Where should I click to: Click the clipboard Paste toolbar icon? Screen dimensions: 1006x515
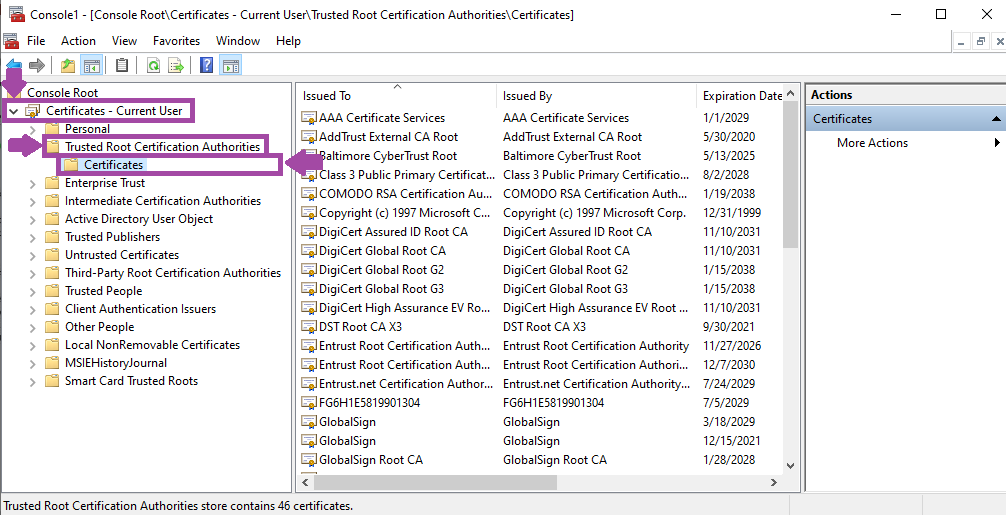(x=122, y=65)
